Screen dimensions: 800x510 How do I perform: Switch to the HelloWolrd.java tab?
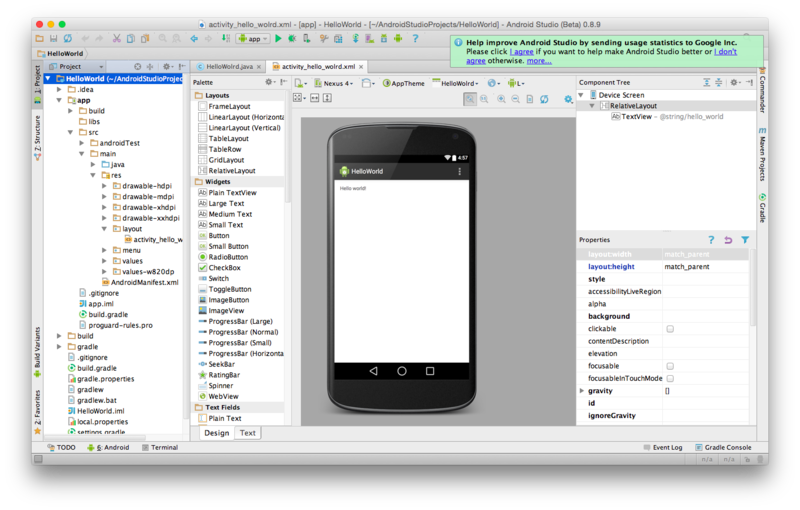tap(229, 67)
